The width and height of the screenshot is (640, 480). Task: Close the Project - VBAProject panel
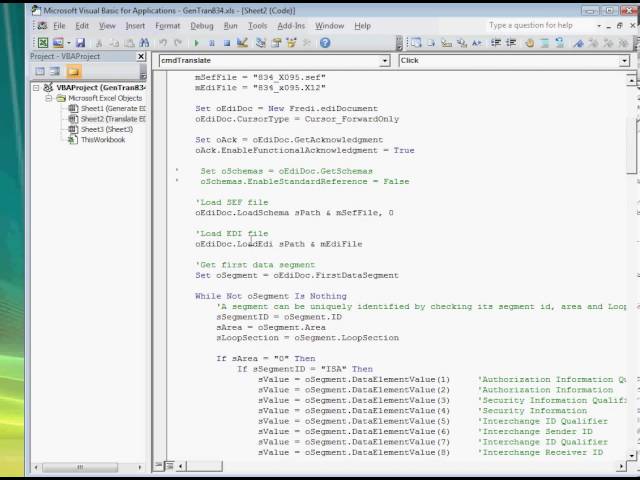[x=141, y=56]
